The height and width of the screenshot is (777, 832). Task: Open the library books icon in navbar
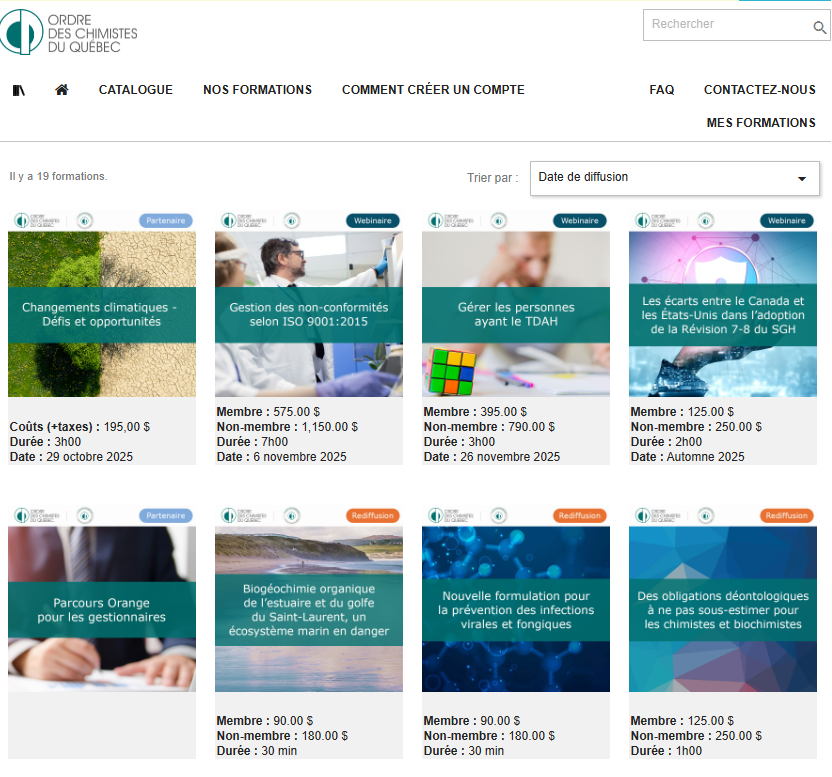click(19, 90)
